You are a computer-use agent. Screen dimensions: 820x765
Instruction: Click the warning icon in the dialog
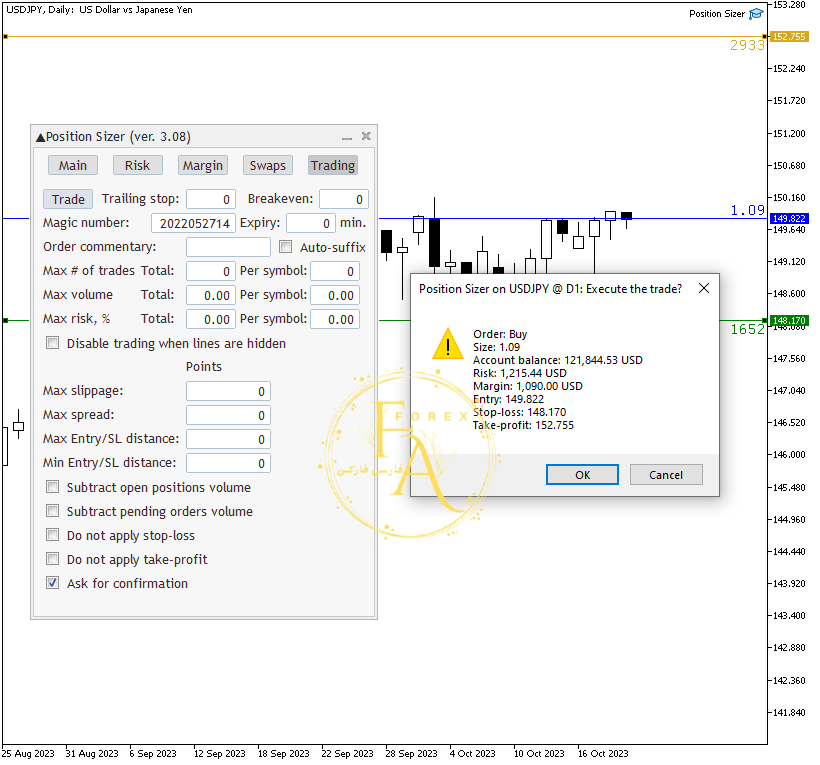tap(448, 344)
